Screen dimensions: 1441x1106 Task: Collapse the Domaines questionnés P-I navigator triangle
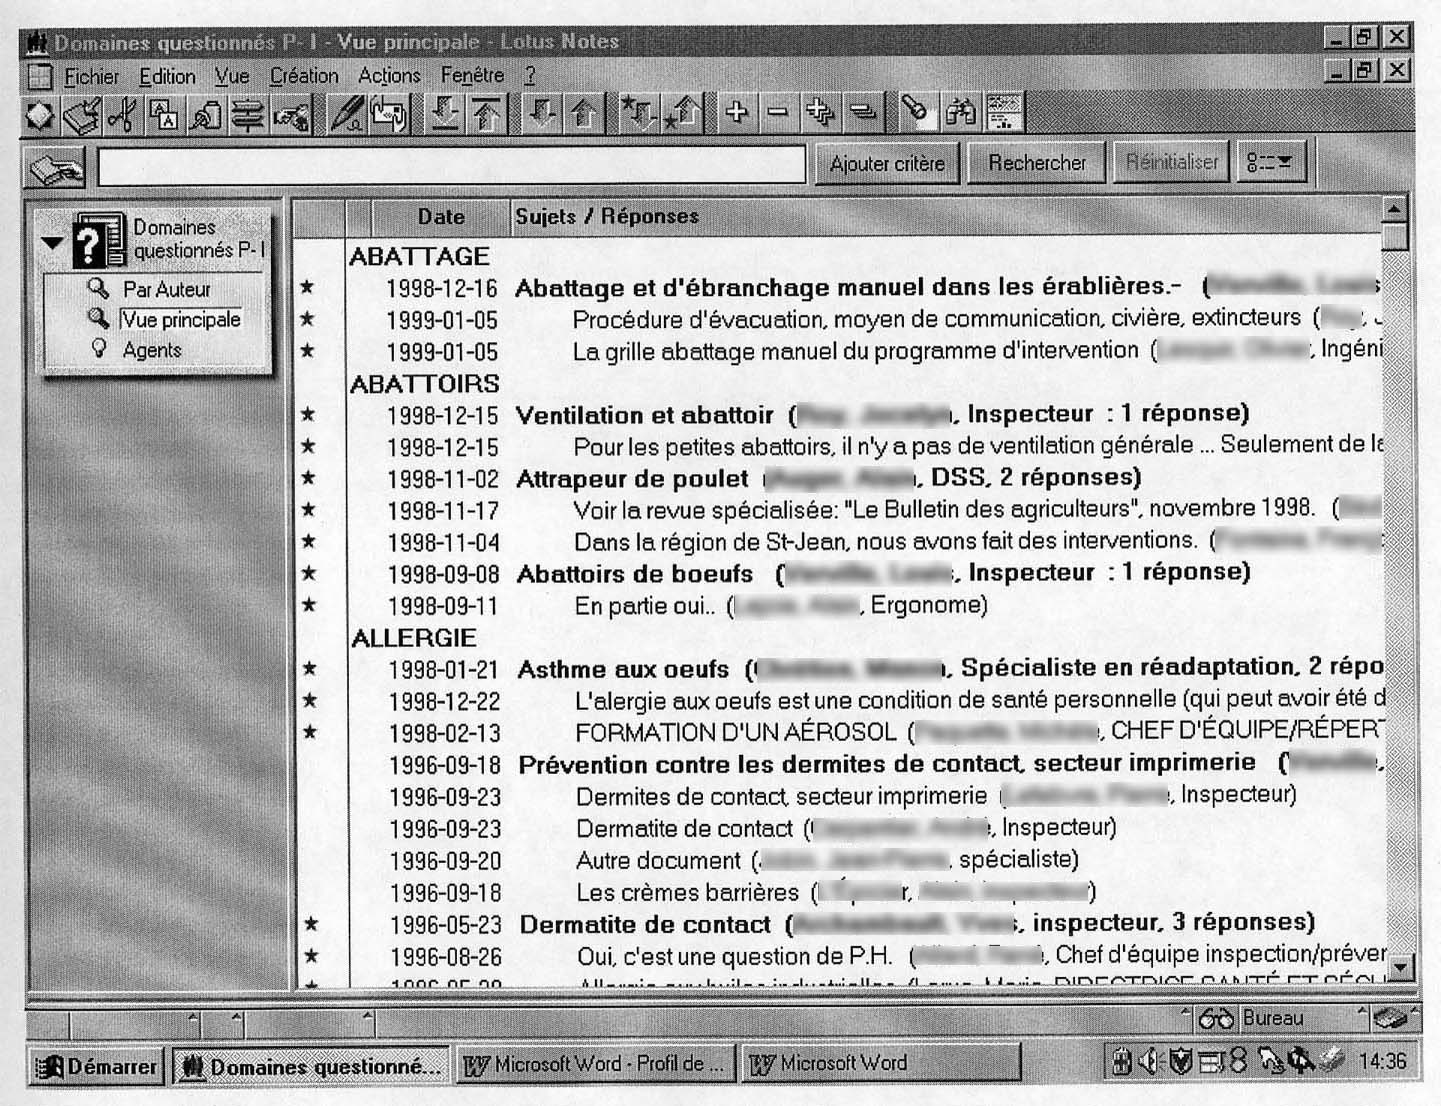click(x=52, y=242)
